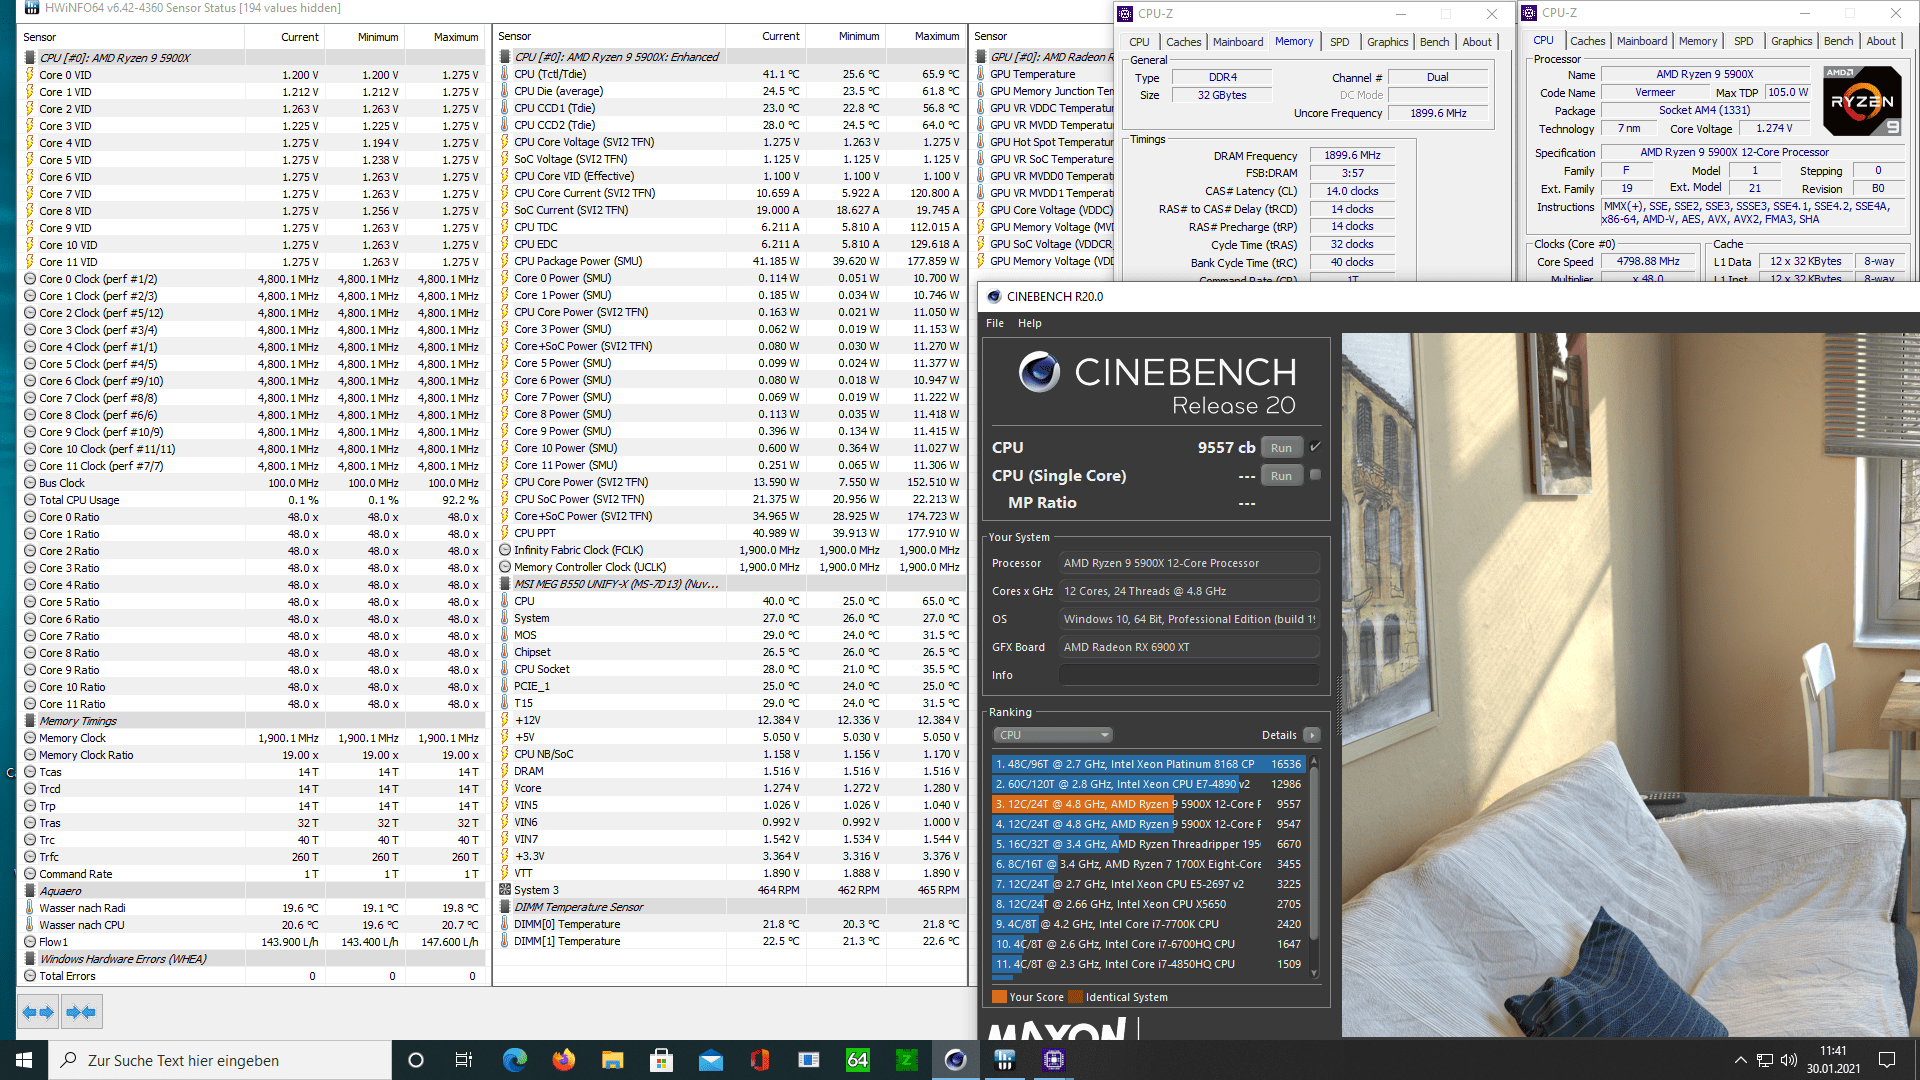This screenshot has width=1920, height=1080.
Task: Open the Windows Start menu
Action: click(x=24, y=1060)
